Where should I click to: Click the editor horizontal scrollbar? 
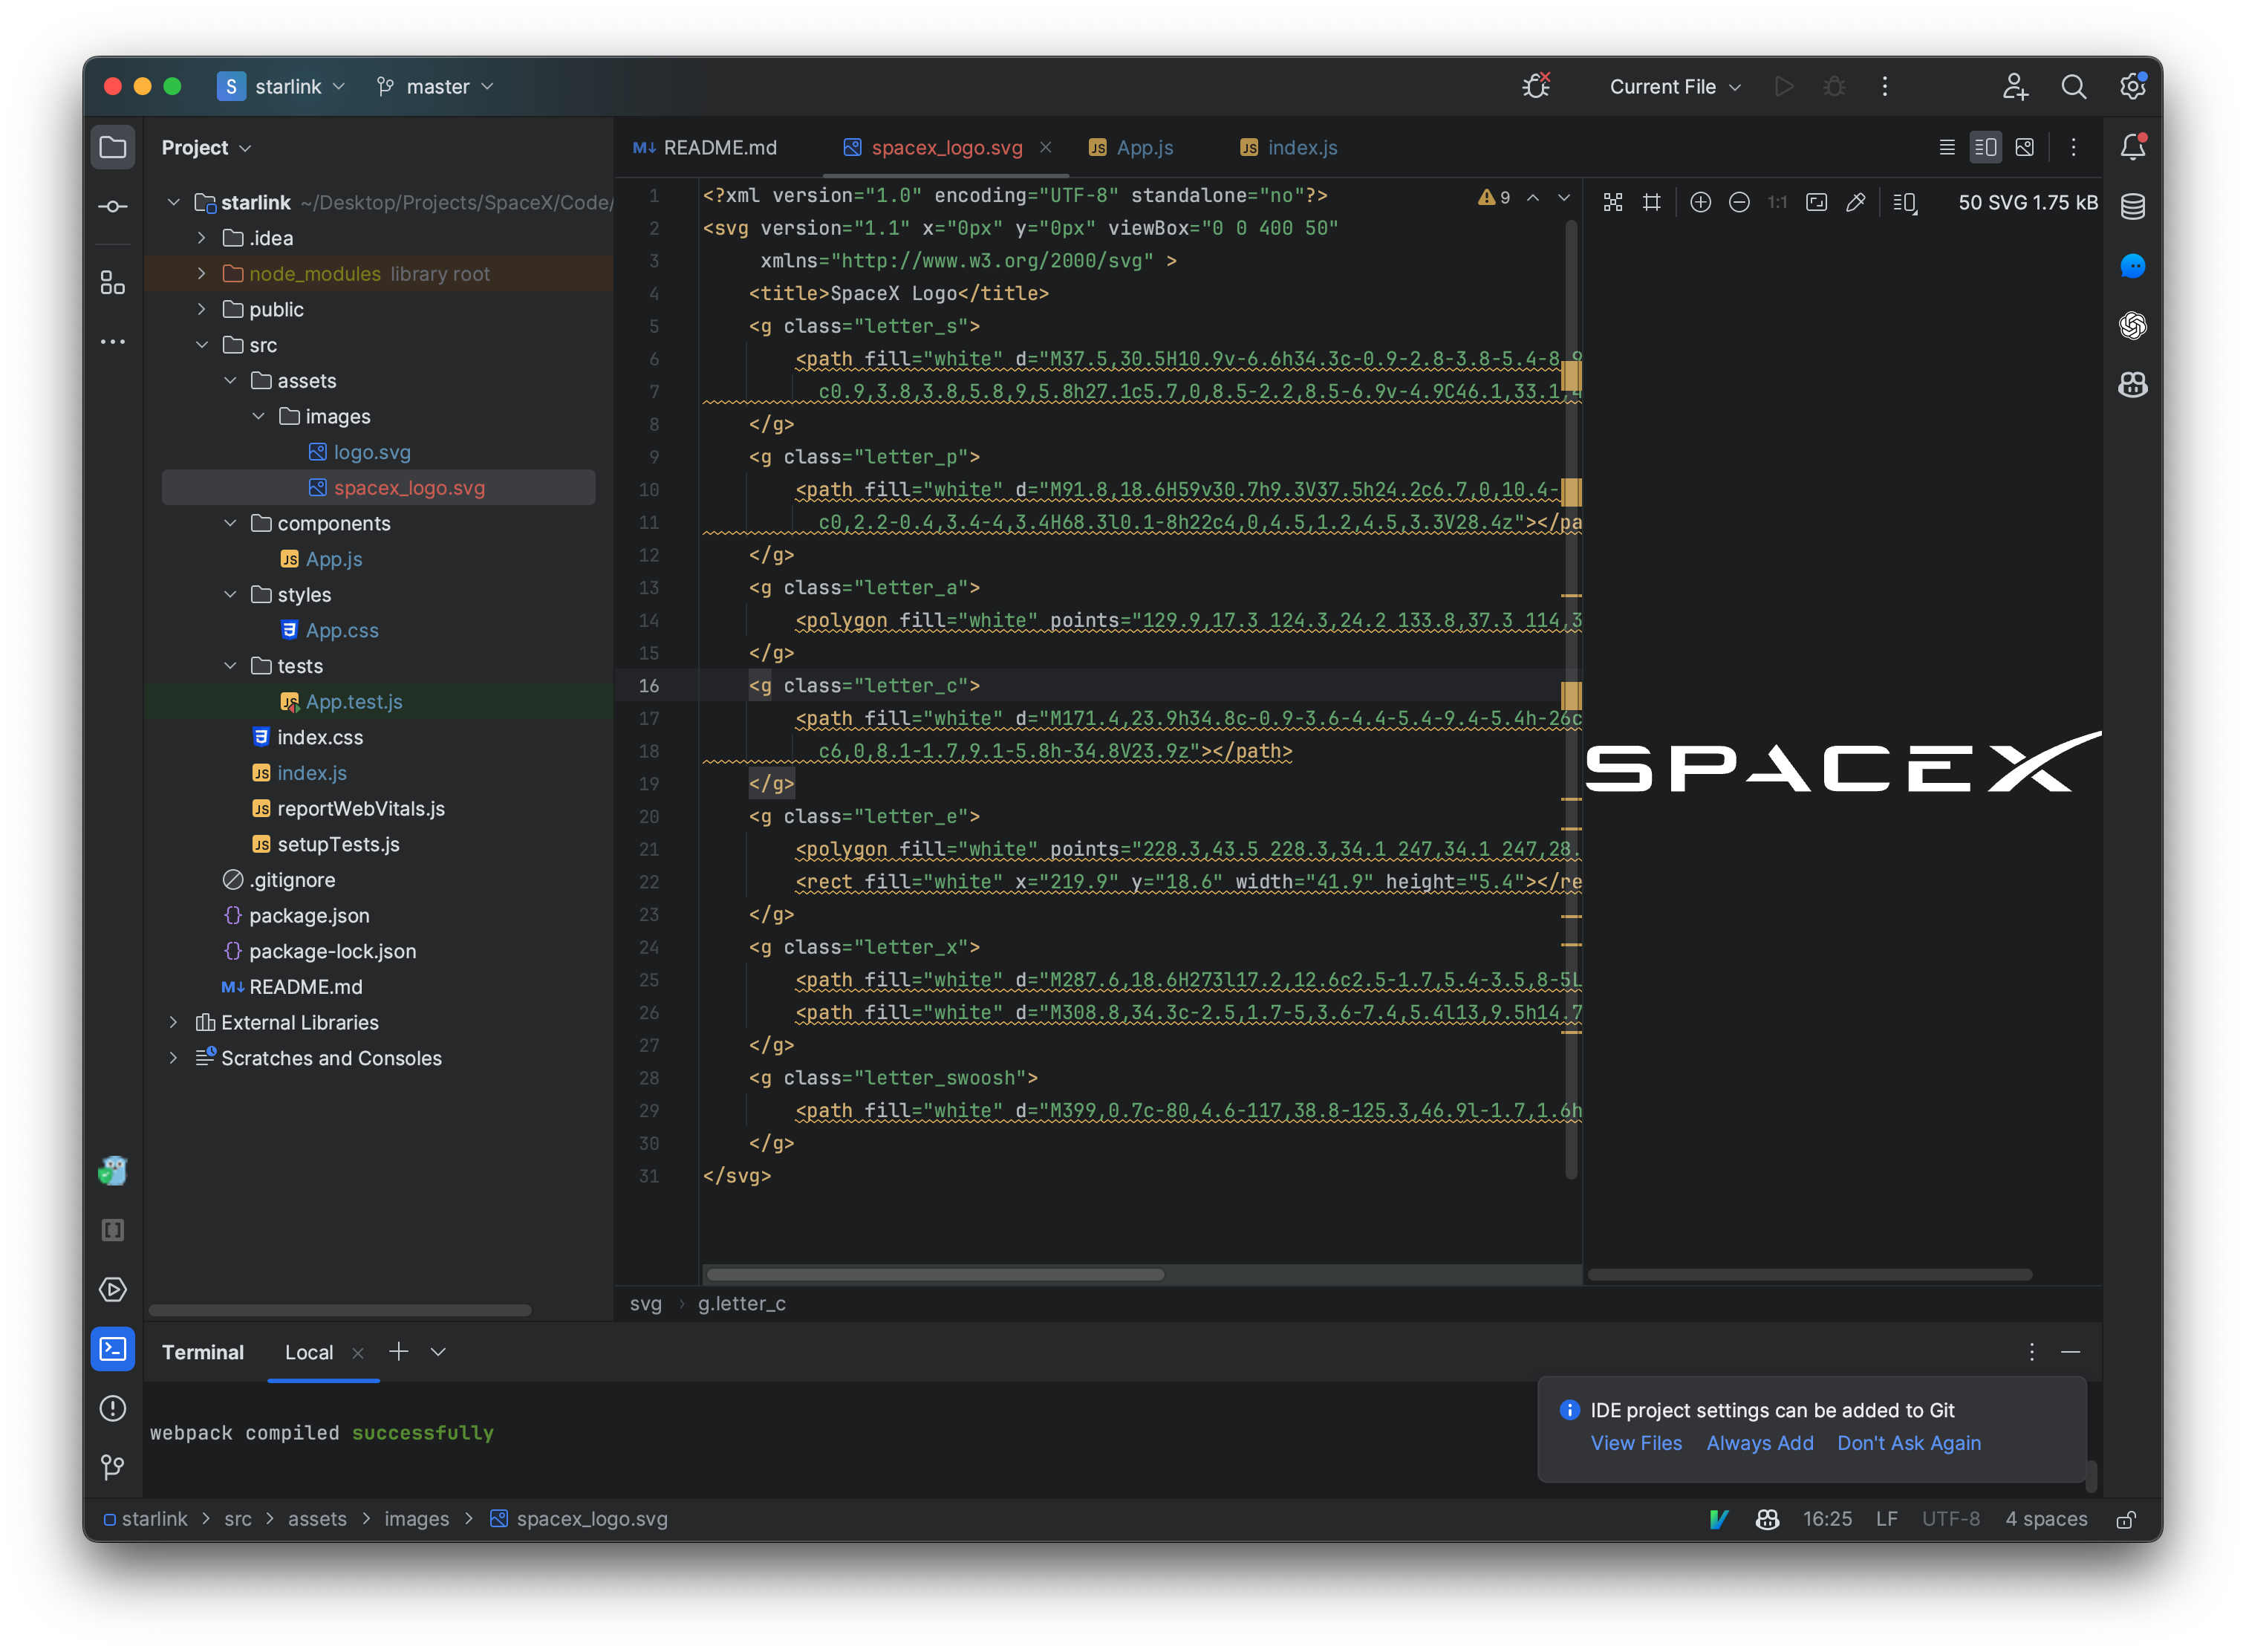(935, 1274)
